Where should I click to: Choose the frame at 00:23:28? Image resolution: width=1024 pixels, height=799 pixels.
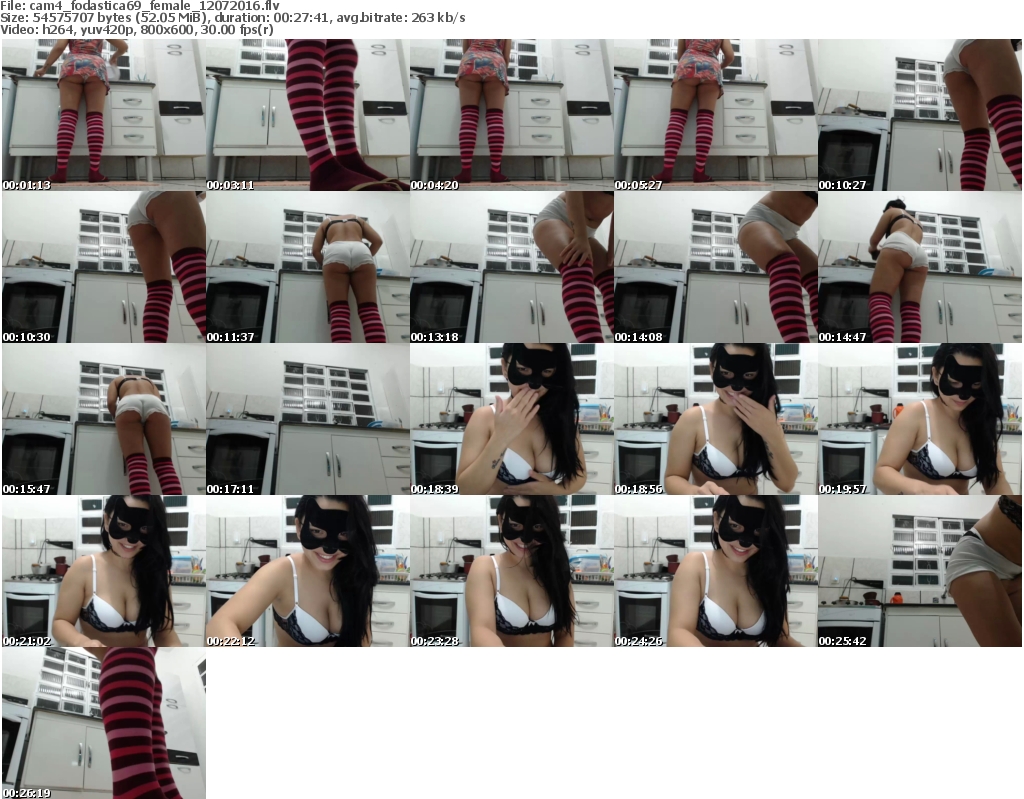pos(511,571)
